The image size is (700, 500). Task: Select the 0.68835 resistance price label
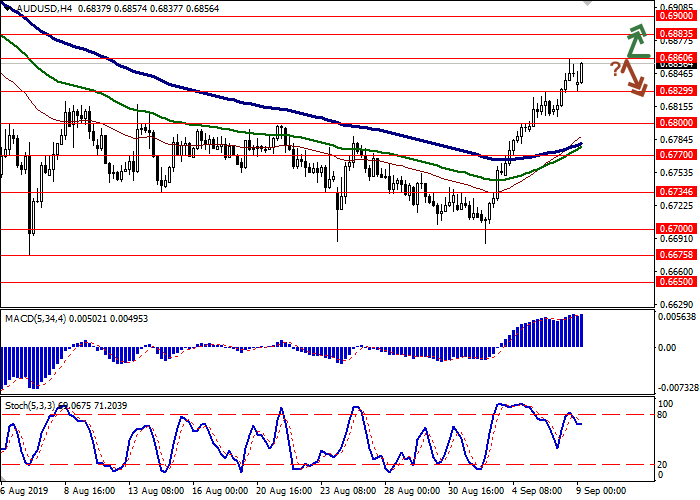click(675, 33)
